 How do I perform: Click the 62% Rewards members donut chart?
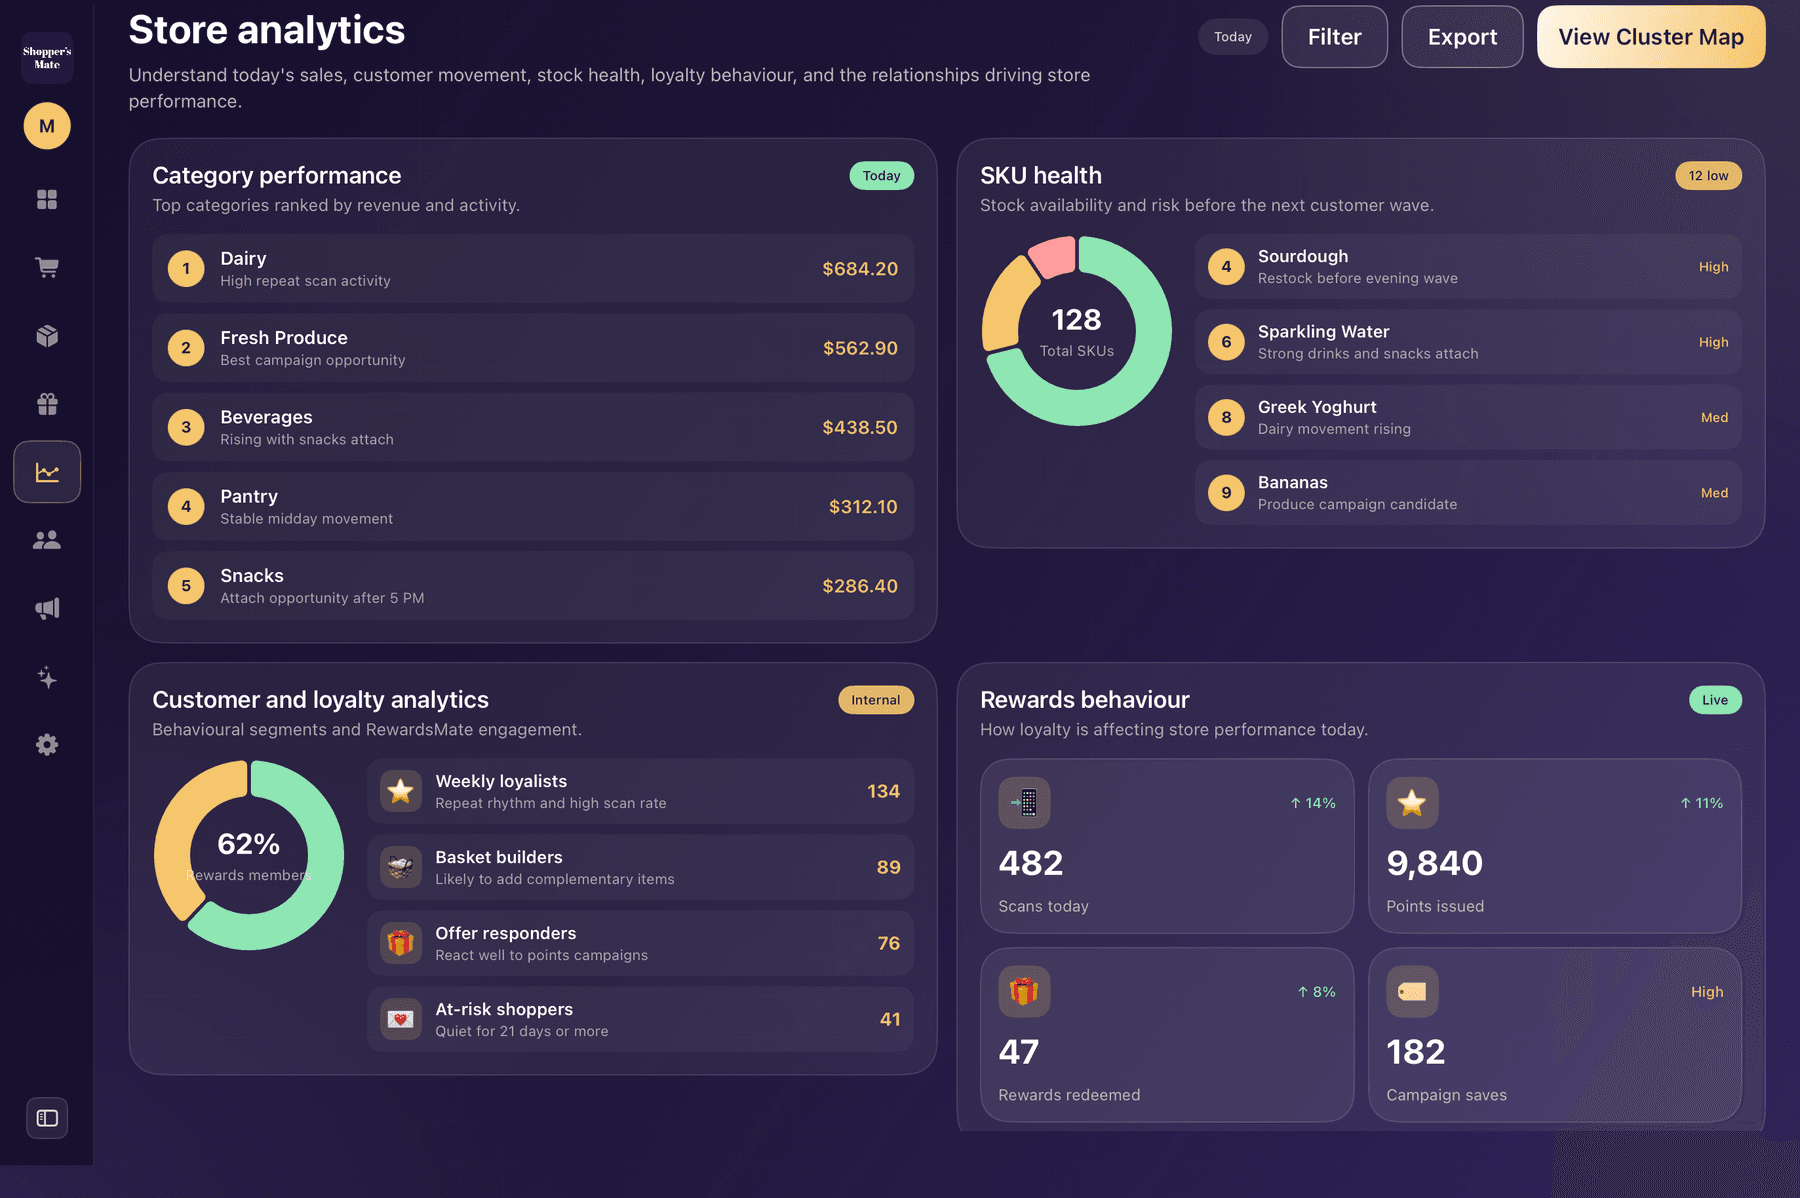(249, 855)
